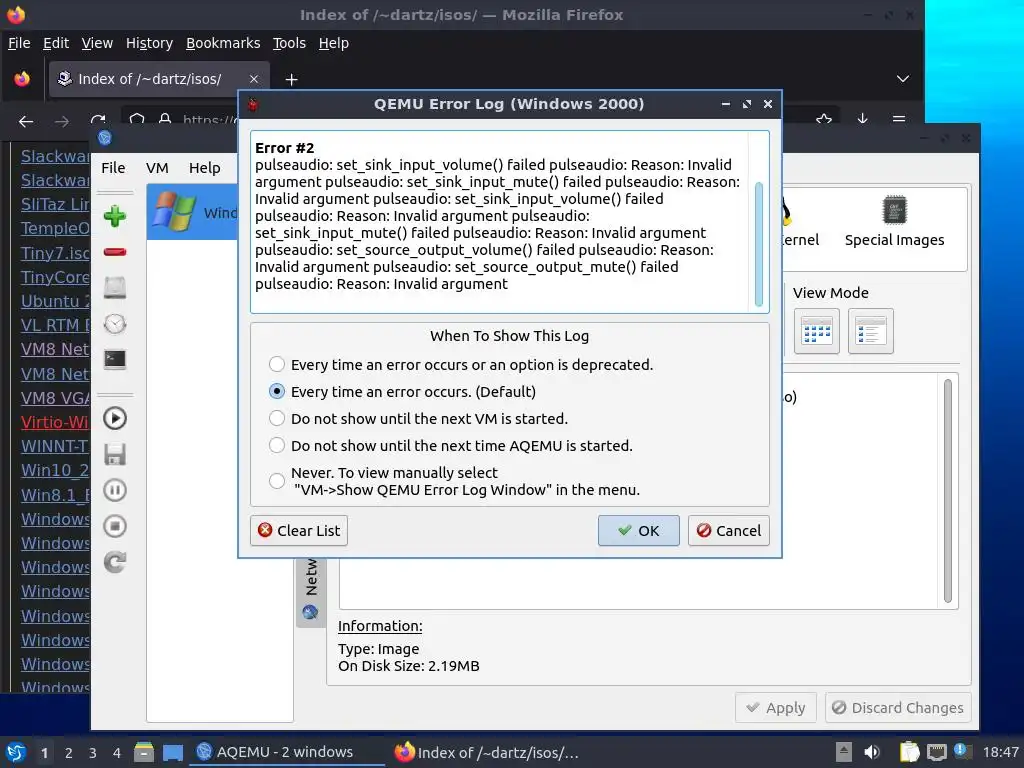Click the clock icon in AQEMU sidebar
Screen dimensions: 1024x768
click(x=115, y=324)
